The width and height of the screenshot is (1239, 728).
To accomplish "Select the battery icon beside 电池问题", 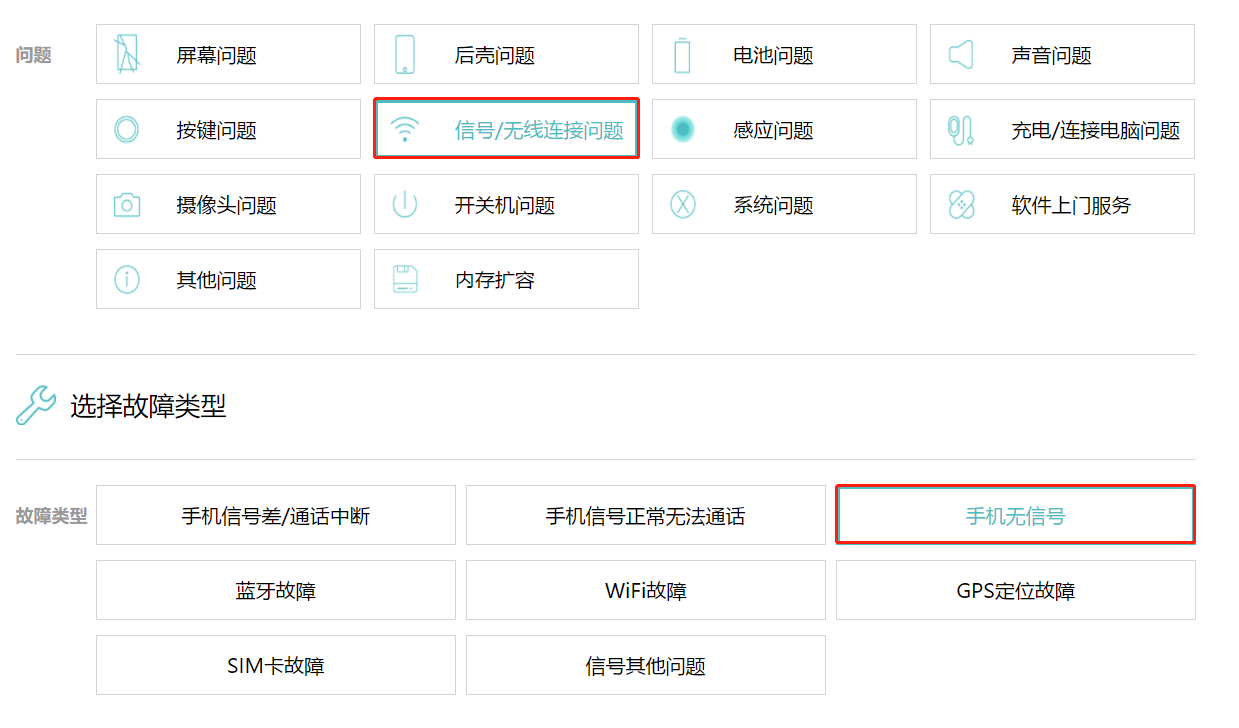I will tap(682, 54).
